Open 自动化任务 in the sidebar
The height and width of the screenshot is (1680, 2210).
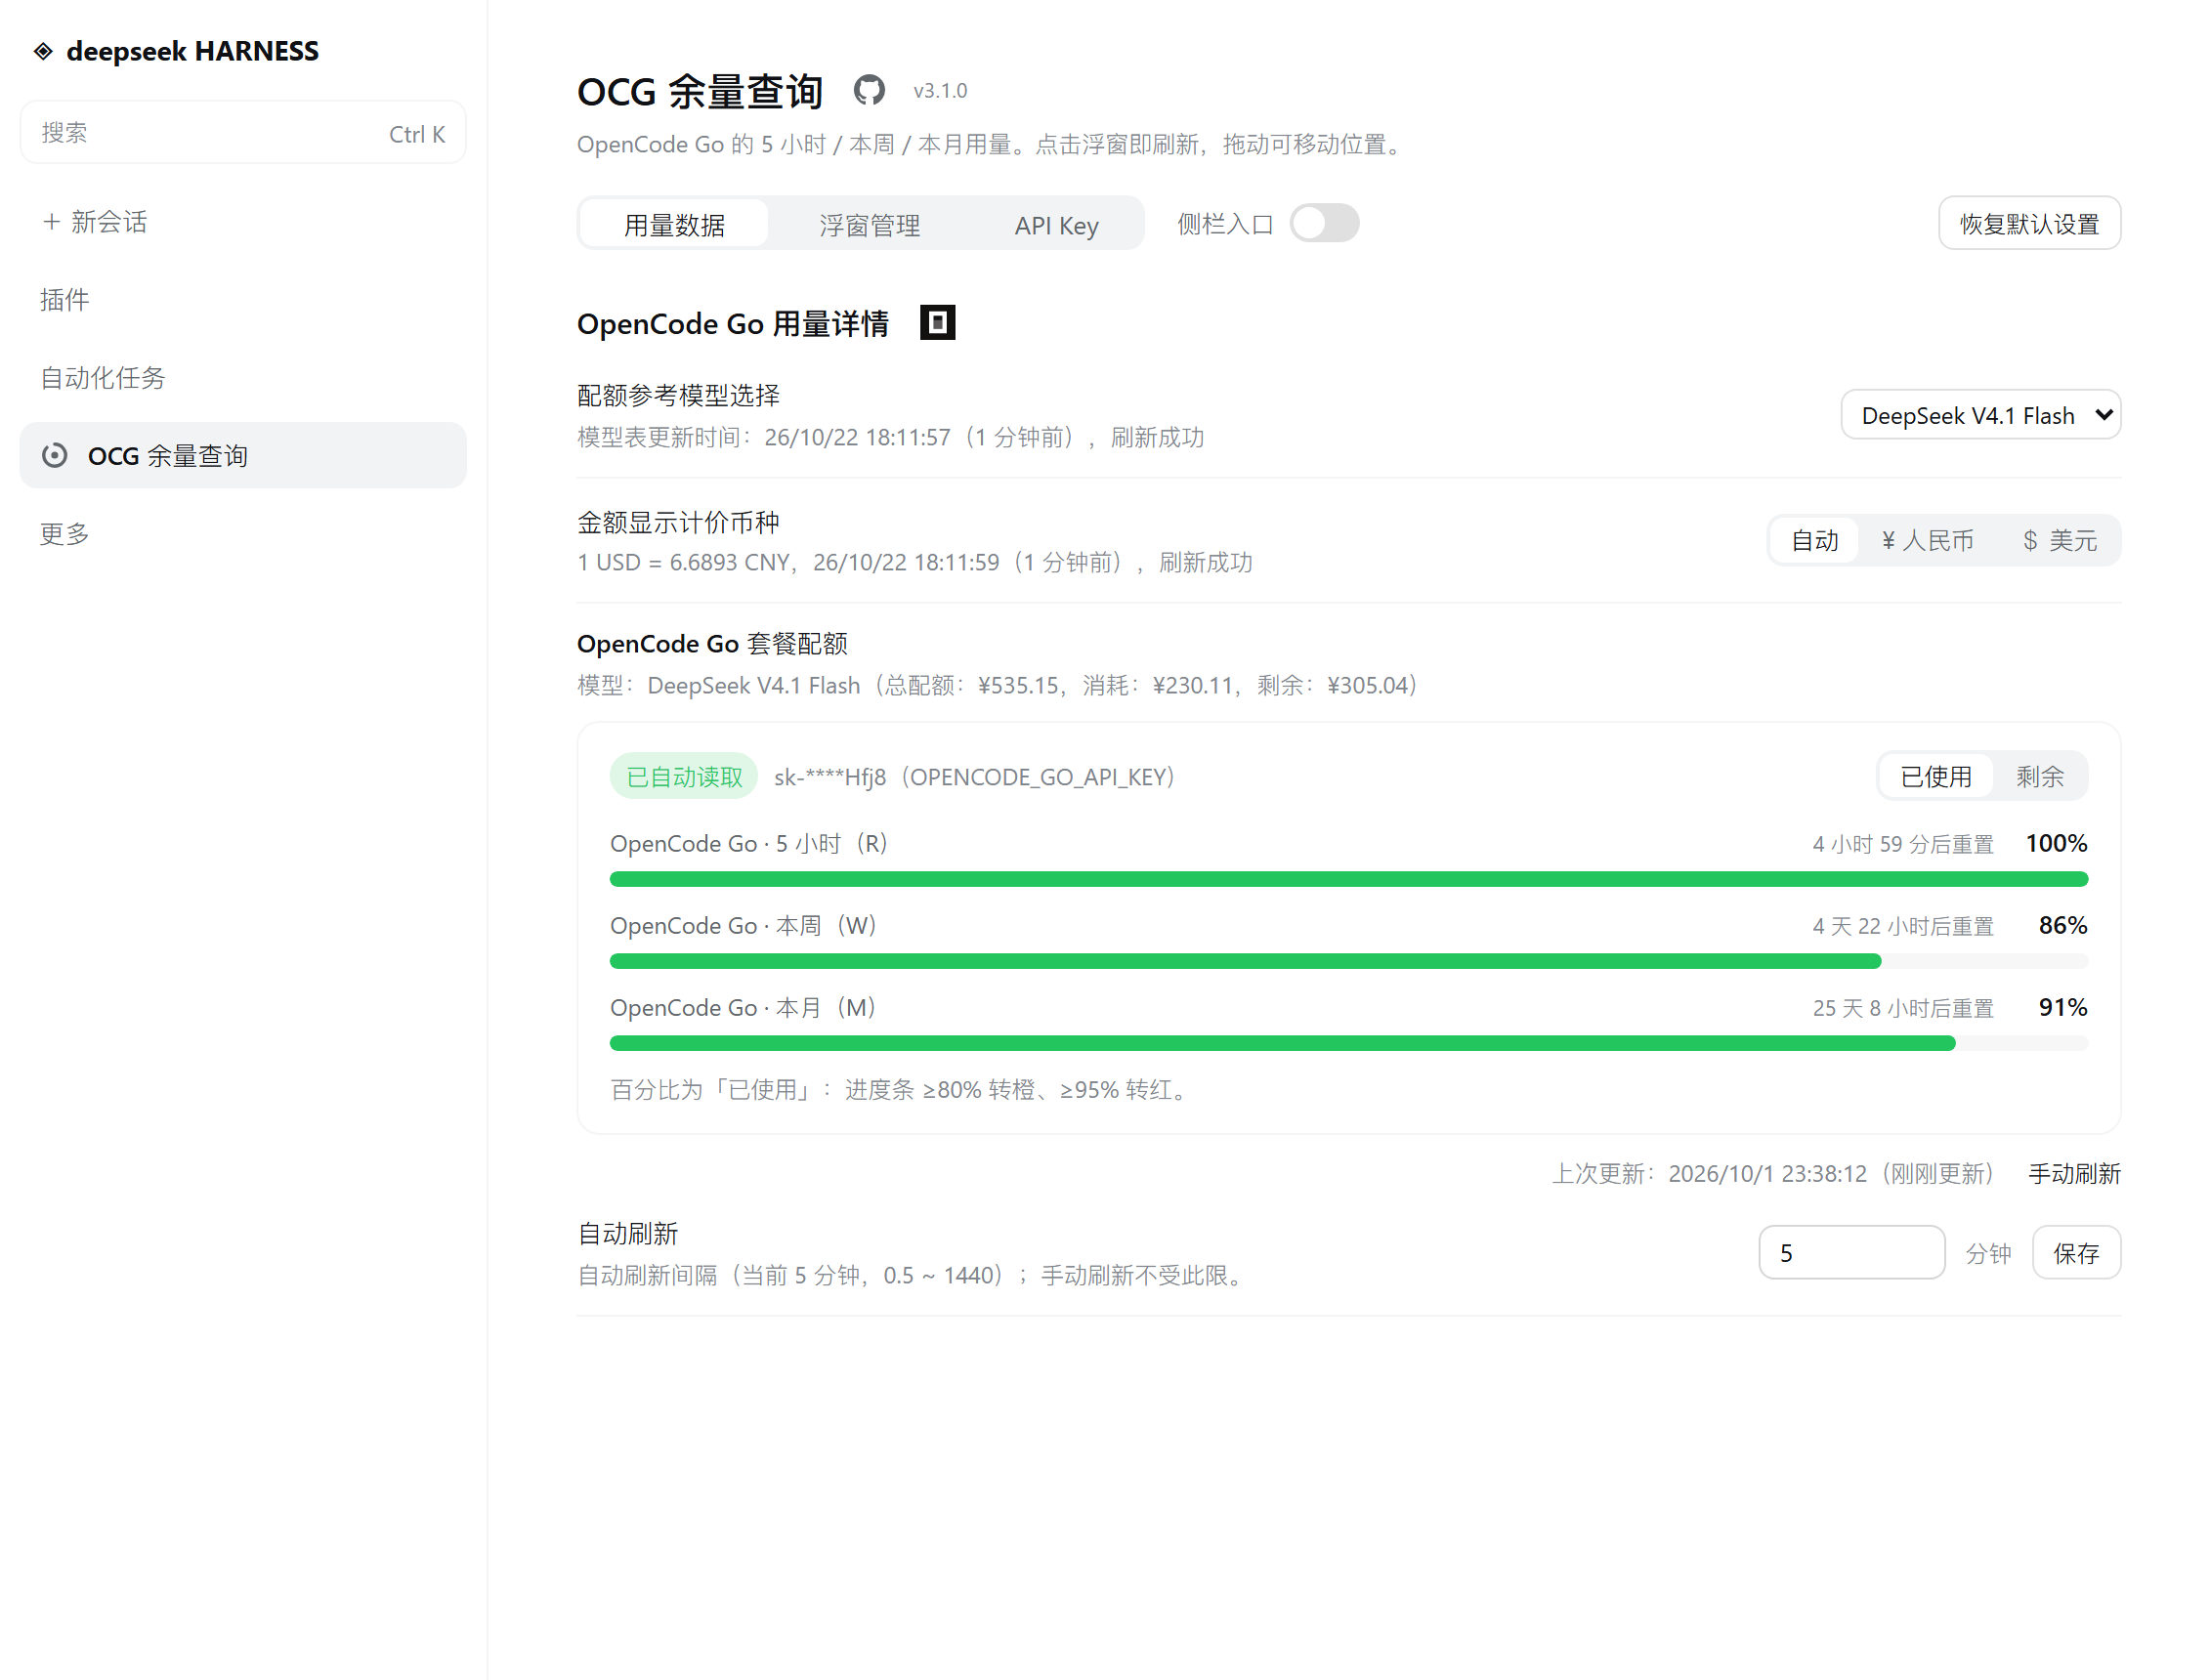(x=243, y=378)
